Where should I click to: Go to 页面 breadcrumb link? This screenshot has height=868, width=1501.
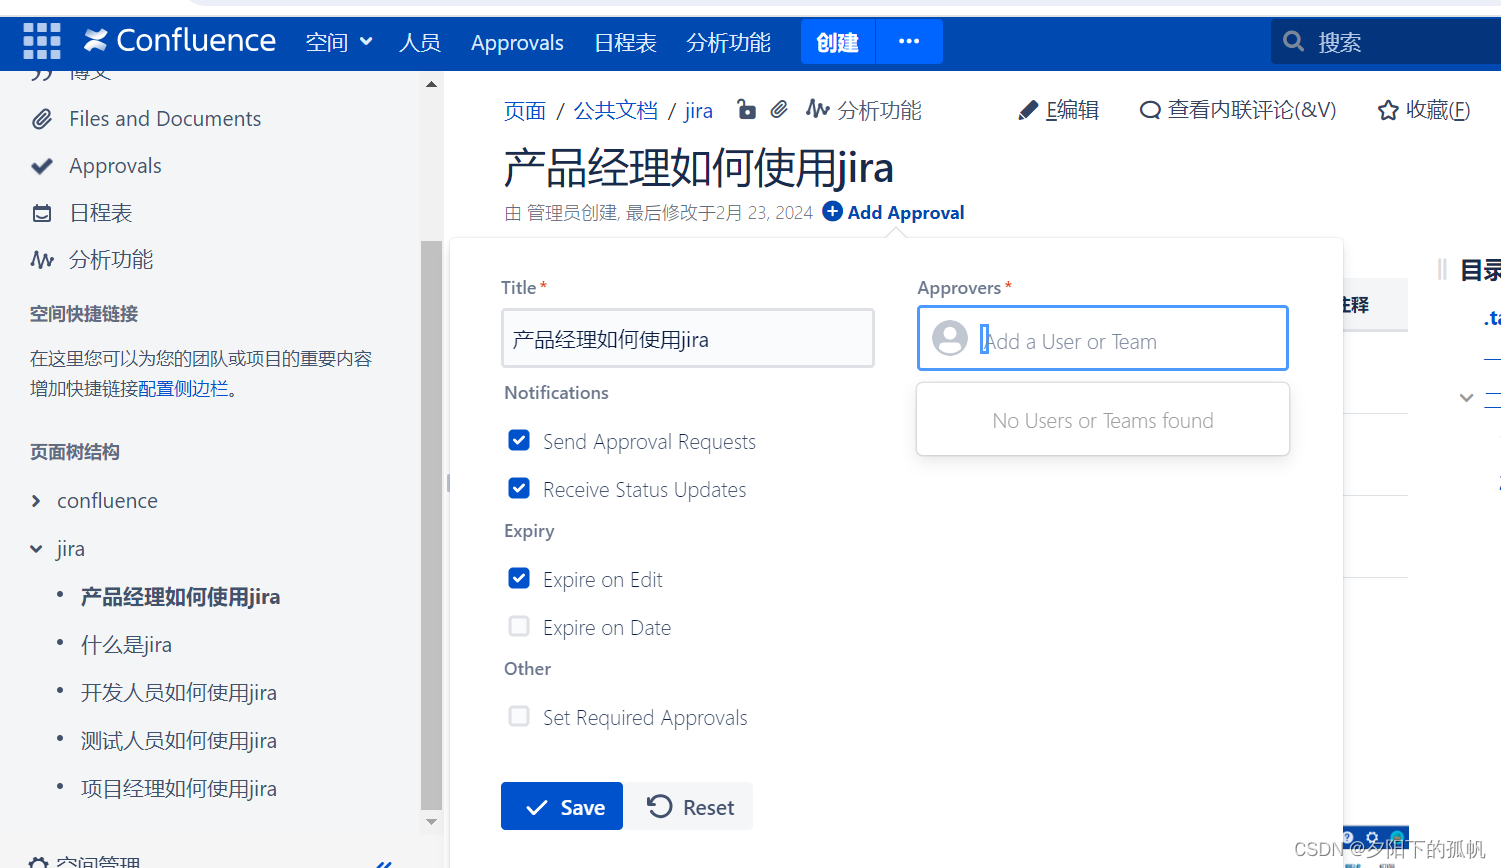pos(525,111)
